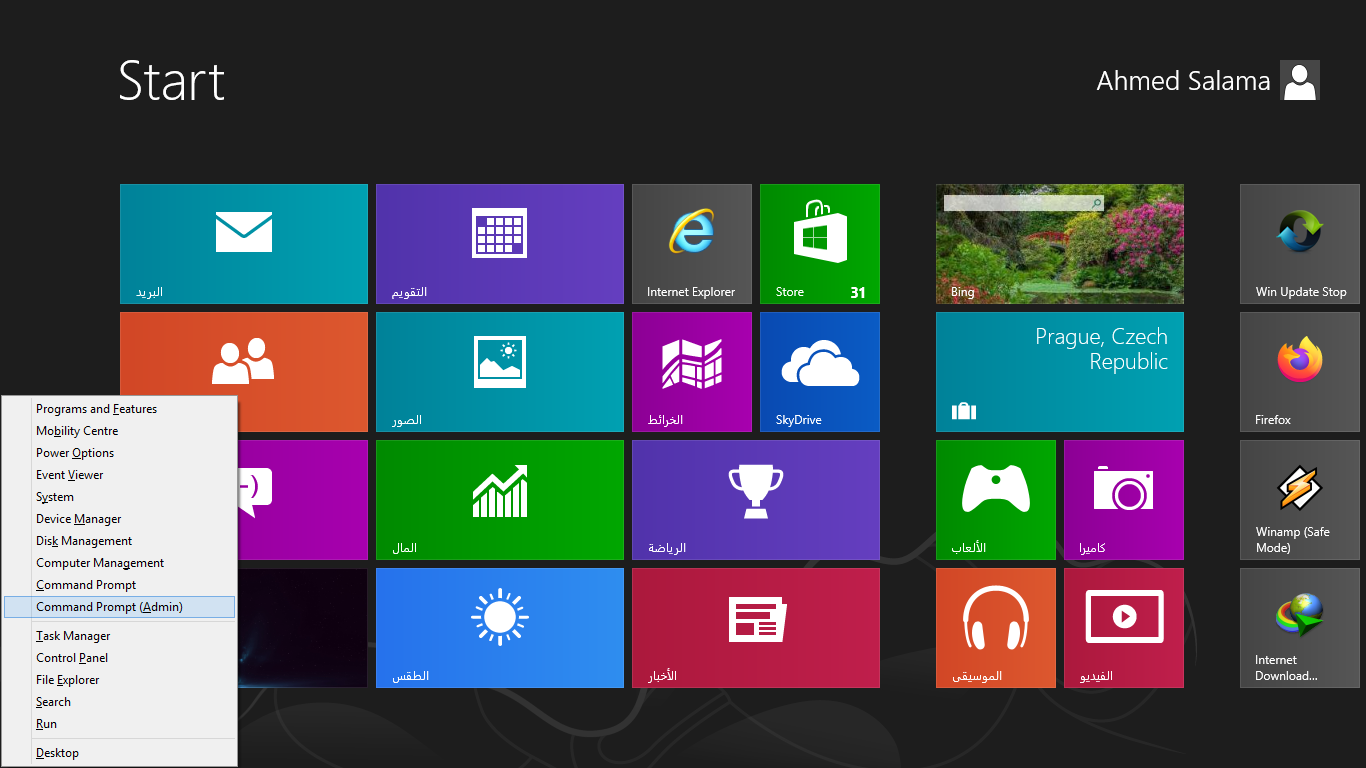Launch the Internet Download Manager tile
The width and height of the screenshot is (1366, 768).
(x=1300, y=628)
